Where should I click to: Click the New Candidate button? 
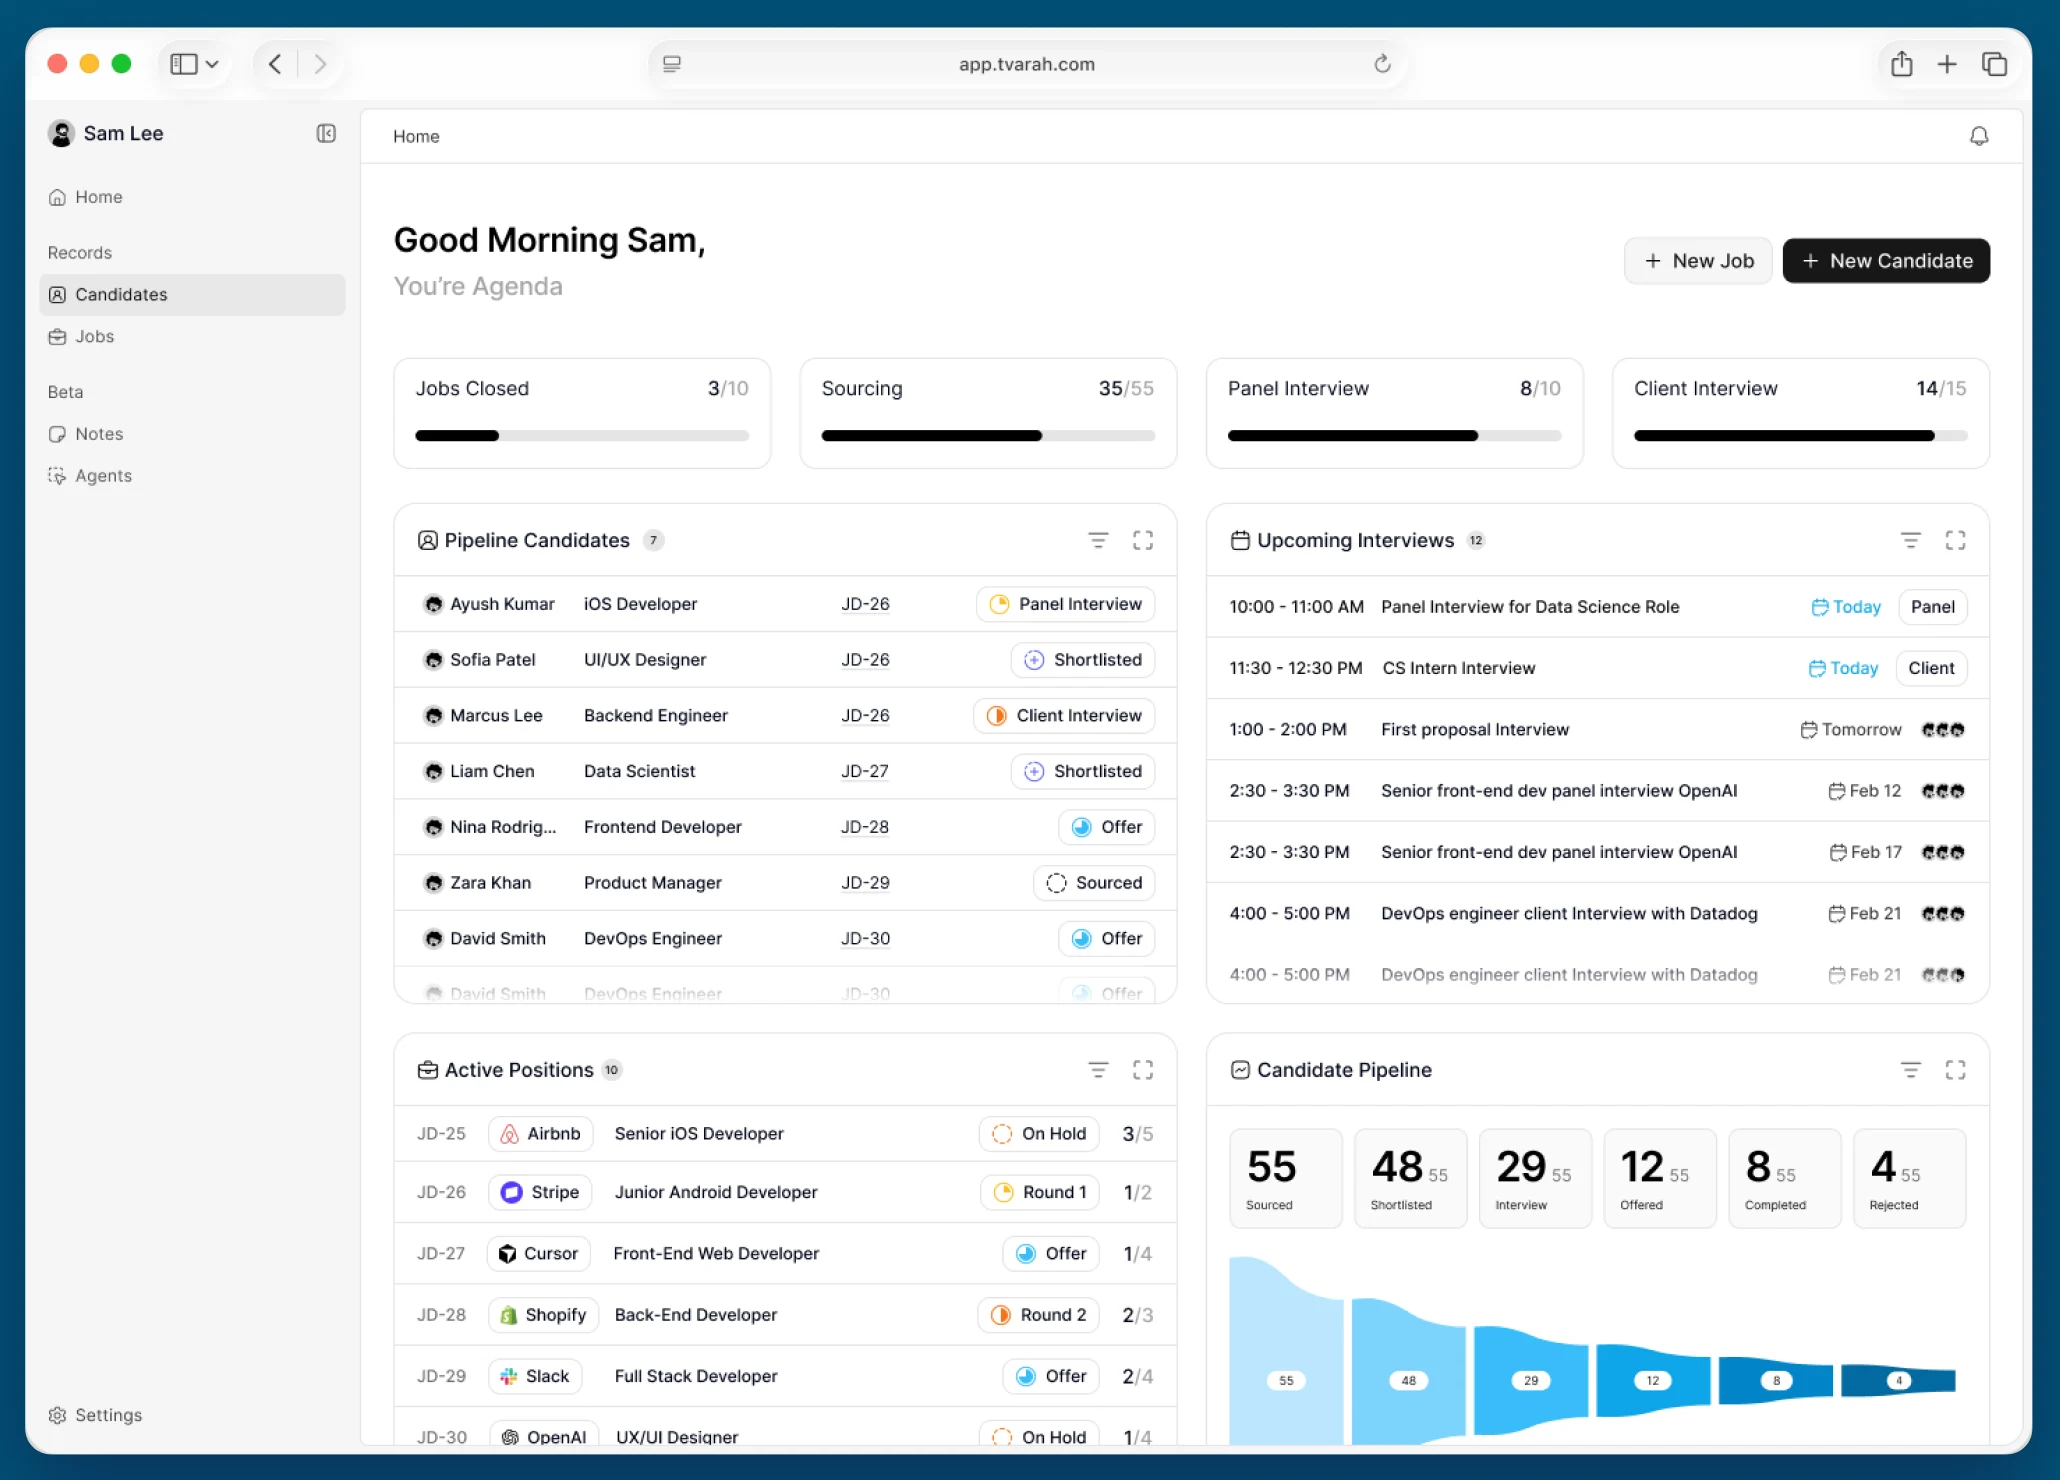tap(1886, 261)
